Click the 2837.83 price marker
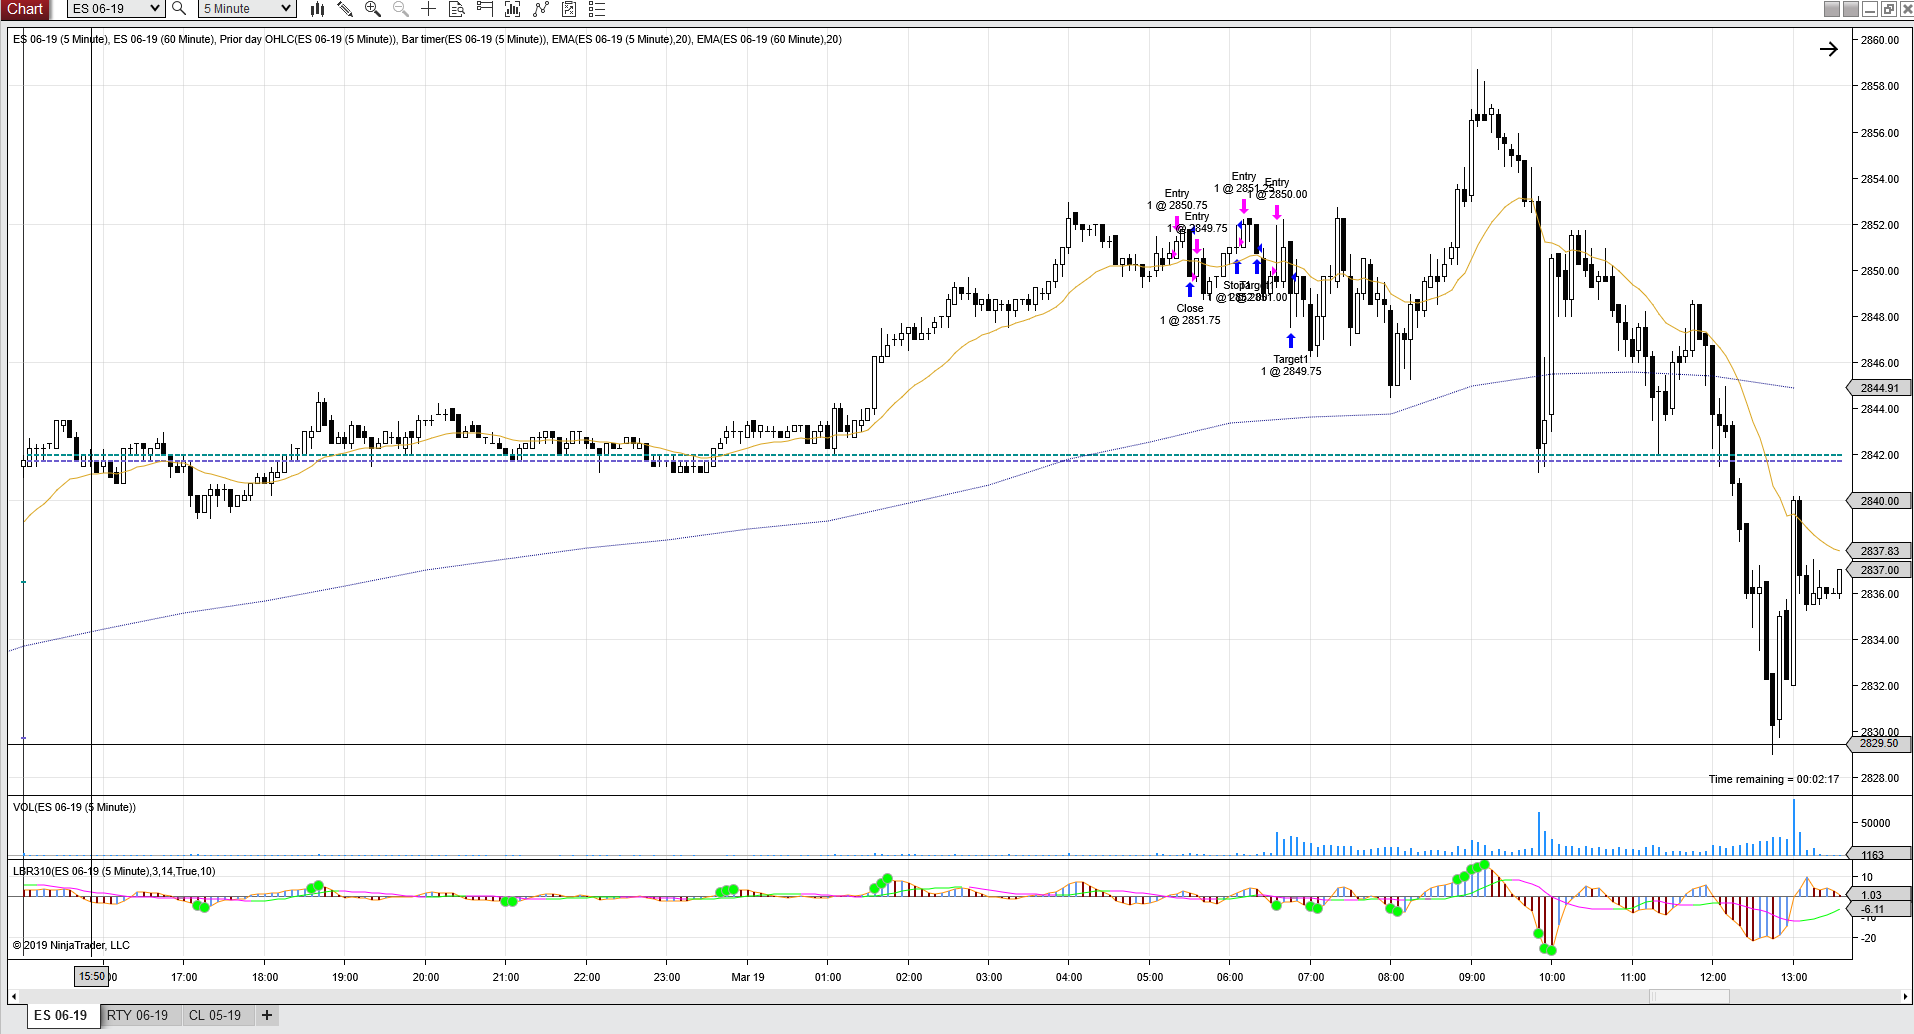The height and width of the screenshot is (1034, 1914). tap(1879, 551)
